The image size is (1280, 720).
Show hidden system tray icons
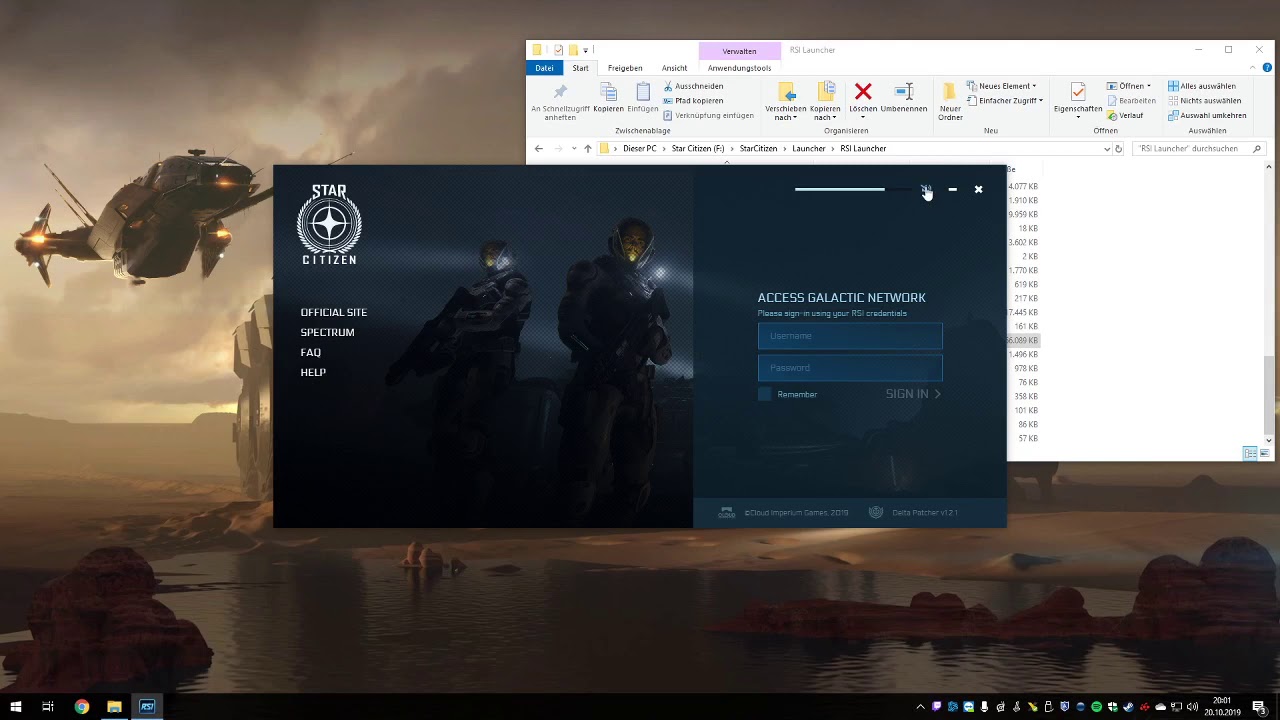point(920,707)
